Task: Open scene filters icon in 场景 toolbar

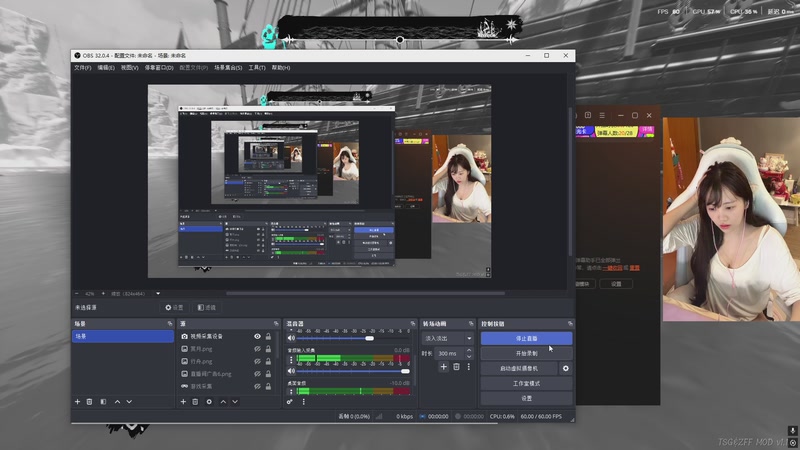Action: click(x=103, y=402)
